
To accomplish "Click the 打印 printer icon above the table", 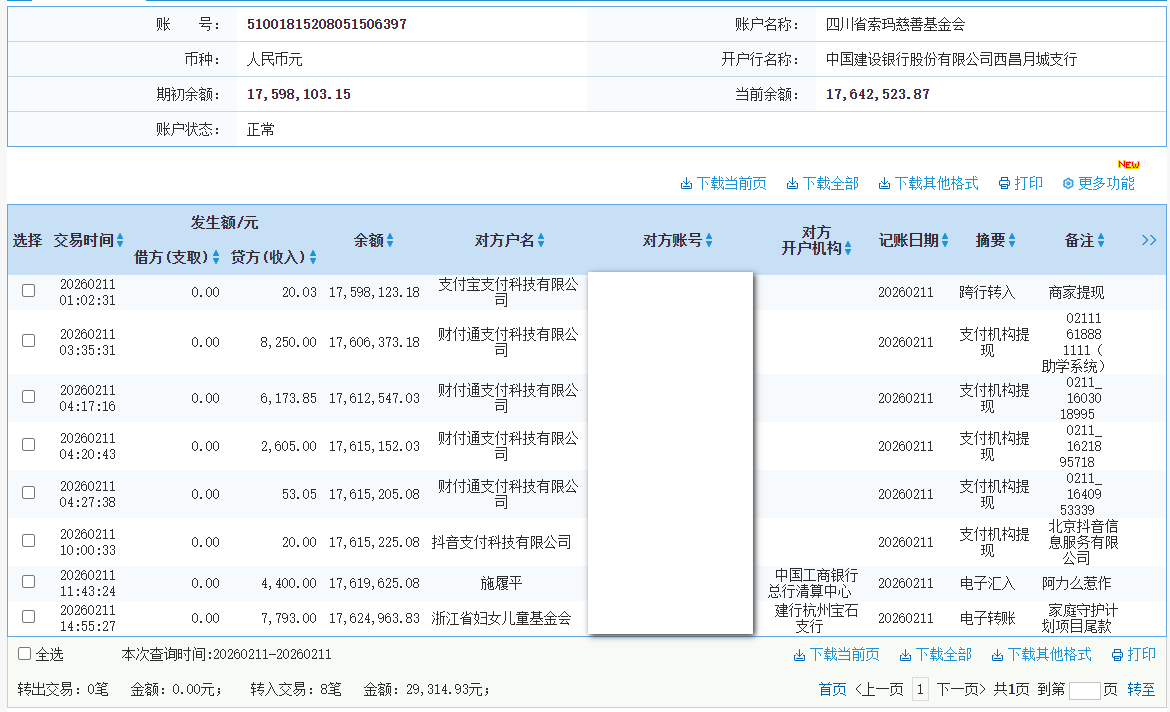I will point(1005,183).
